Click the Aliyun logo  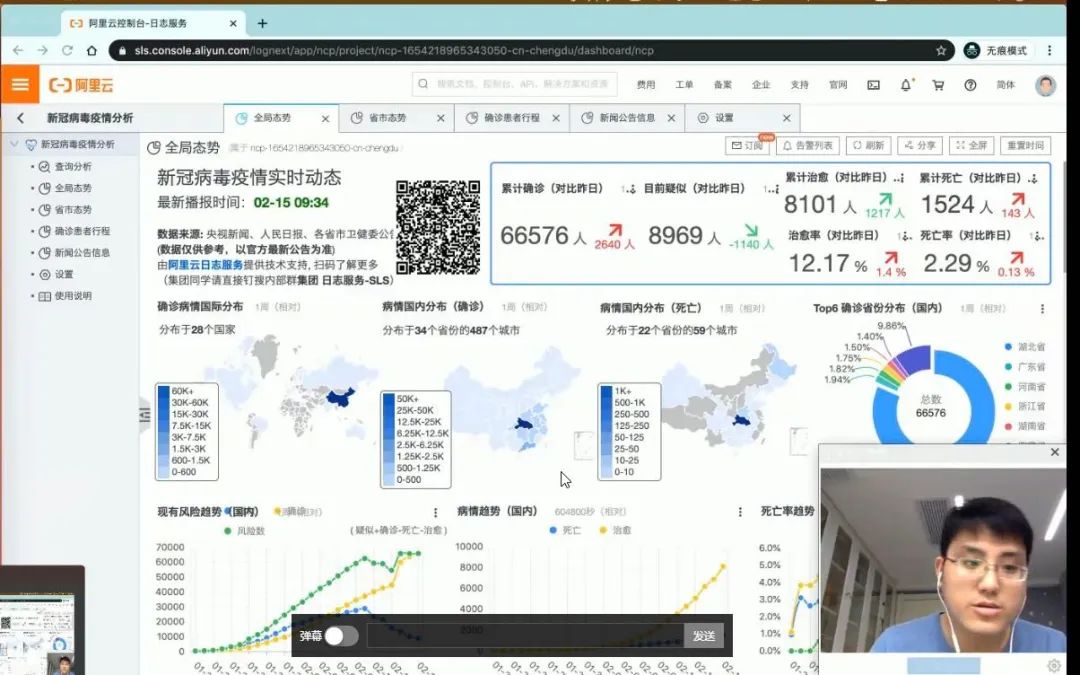[81, 85]
